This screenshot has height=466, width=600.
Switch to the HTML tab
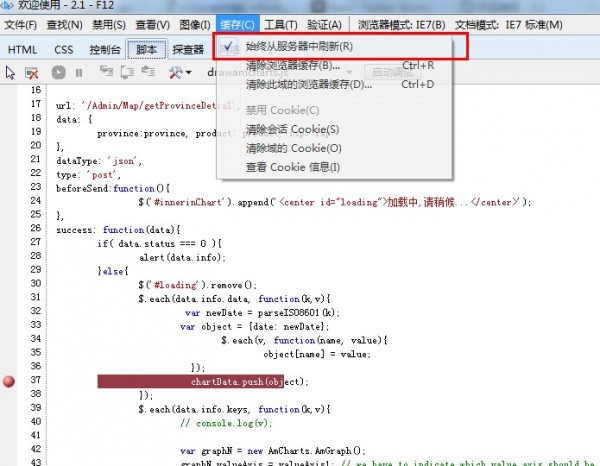pyautogui.click(x=22, y=50)
